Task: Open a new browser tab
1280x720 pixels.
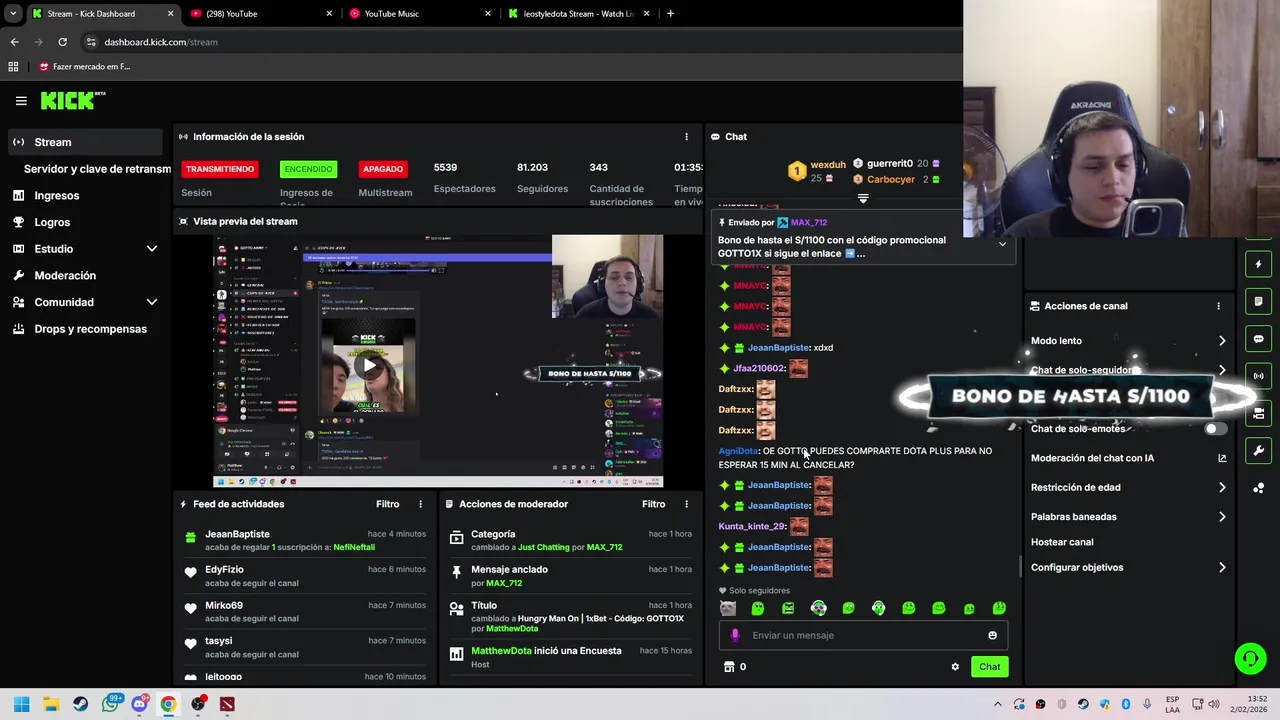Action: click(x=670, y=14)
